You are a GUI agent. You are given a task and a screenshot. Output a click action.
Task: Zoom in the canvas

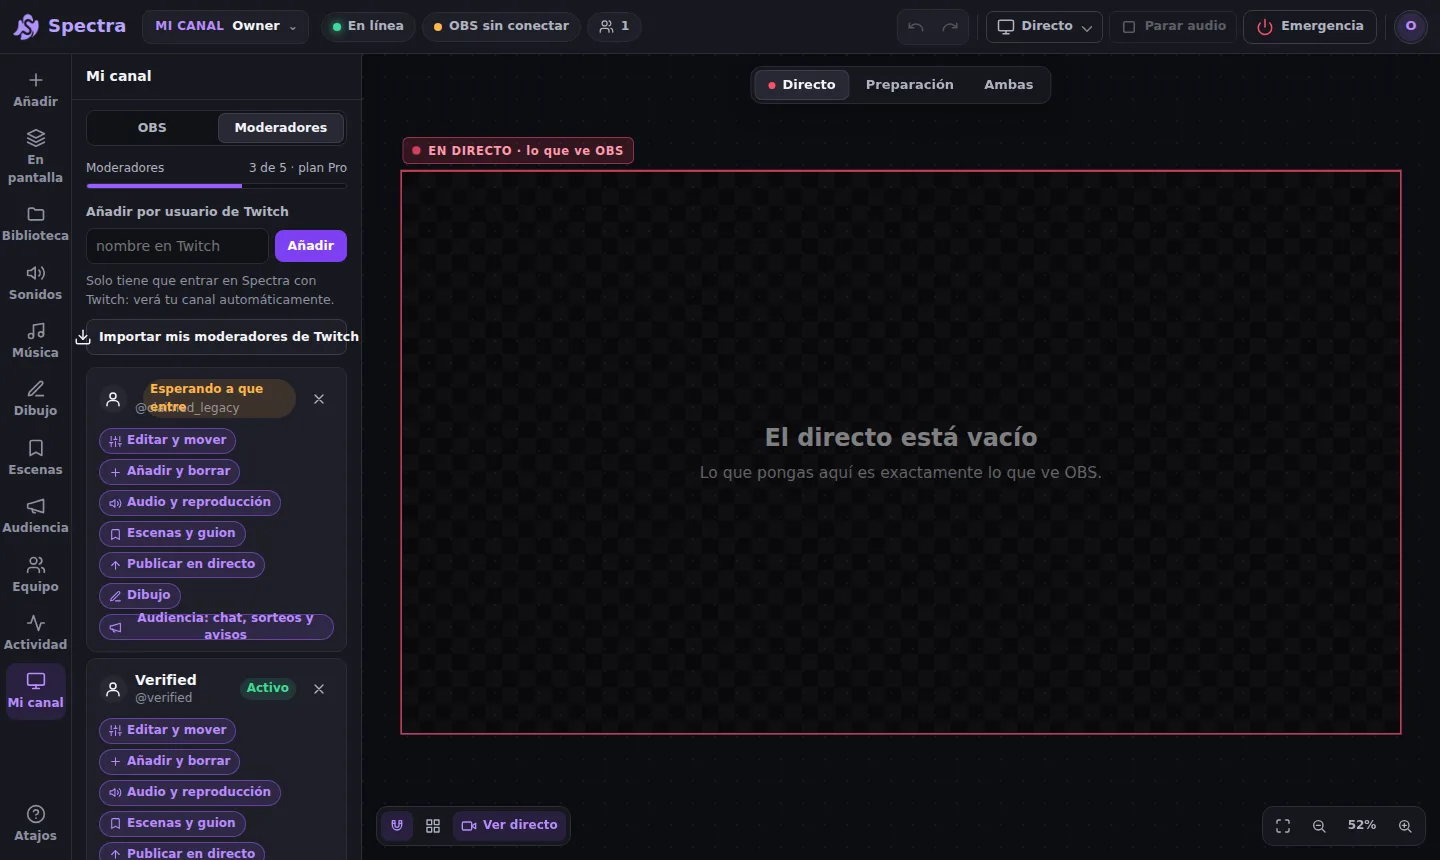coord(1405,826)
